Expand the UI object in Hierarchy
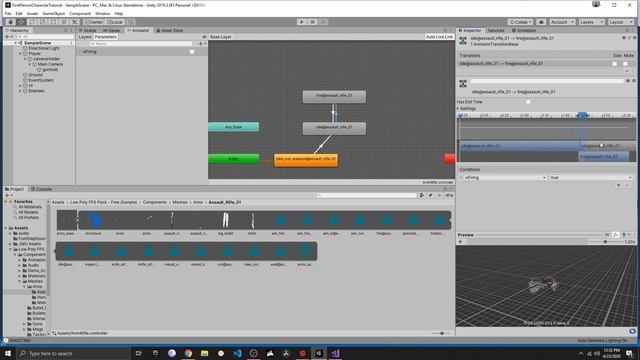Viewport: 640px width, 360px height. coord(20,86)
